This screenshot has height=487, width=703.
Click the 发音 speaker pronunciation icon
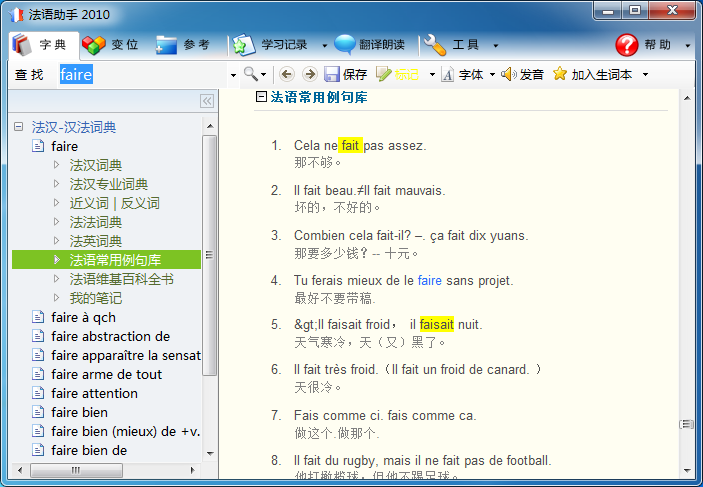pyautogui.click(x=509, y=74)
